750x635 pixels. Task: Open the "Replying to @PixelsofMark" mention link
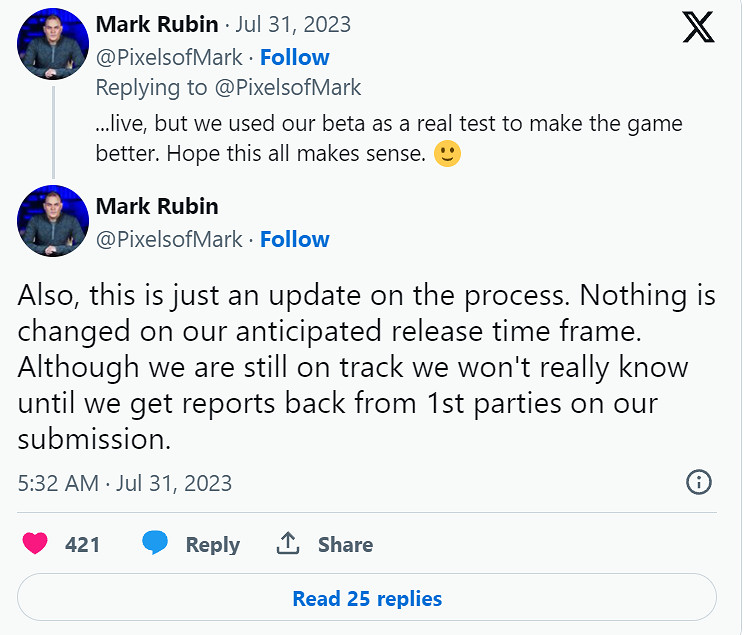290,88
